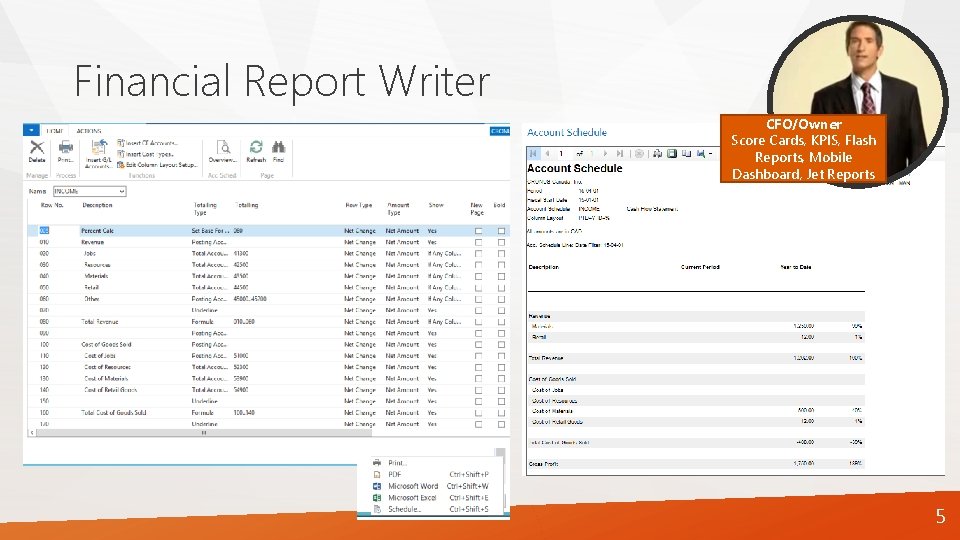The image size is (960, 540).
Task: Tick Bold checkbox for Percent Calc row
Action: pyautogui.click(x=501, y=231)
